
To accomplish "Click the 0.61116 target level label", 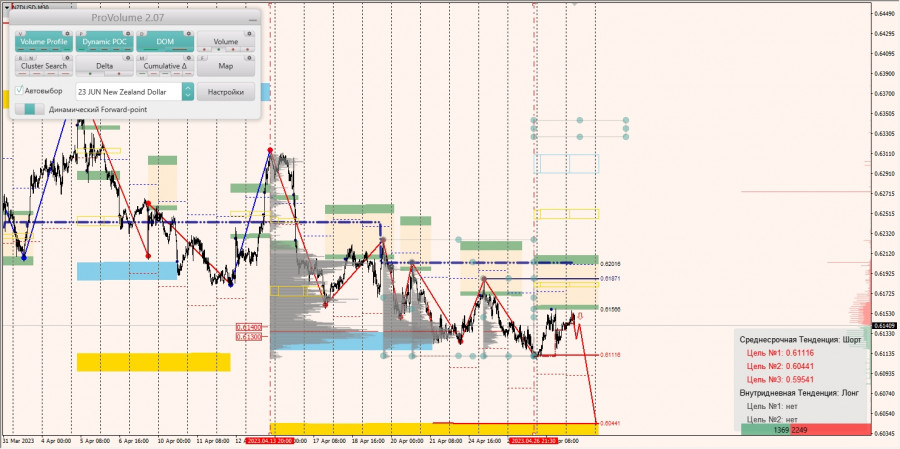I will (x=610, y=355).
